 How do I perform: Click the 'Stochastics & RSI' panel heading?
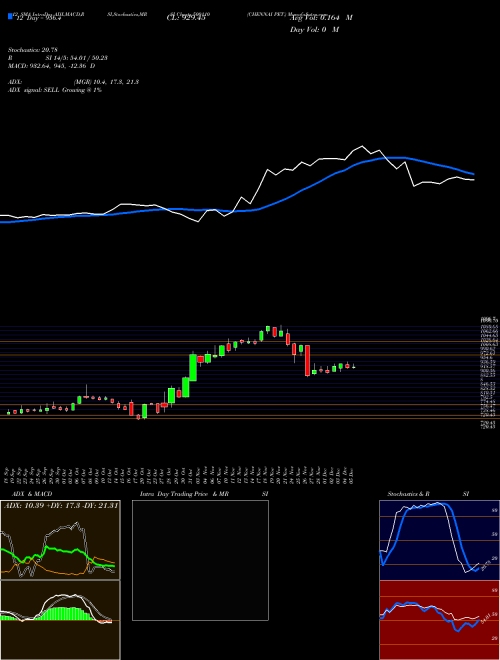(428, 494)
